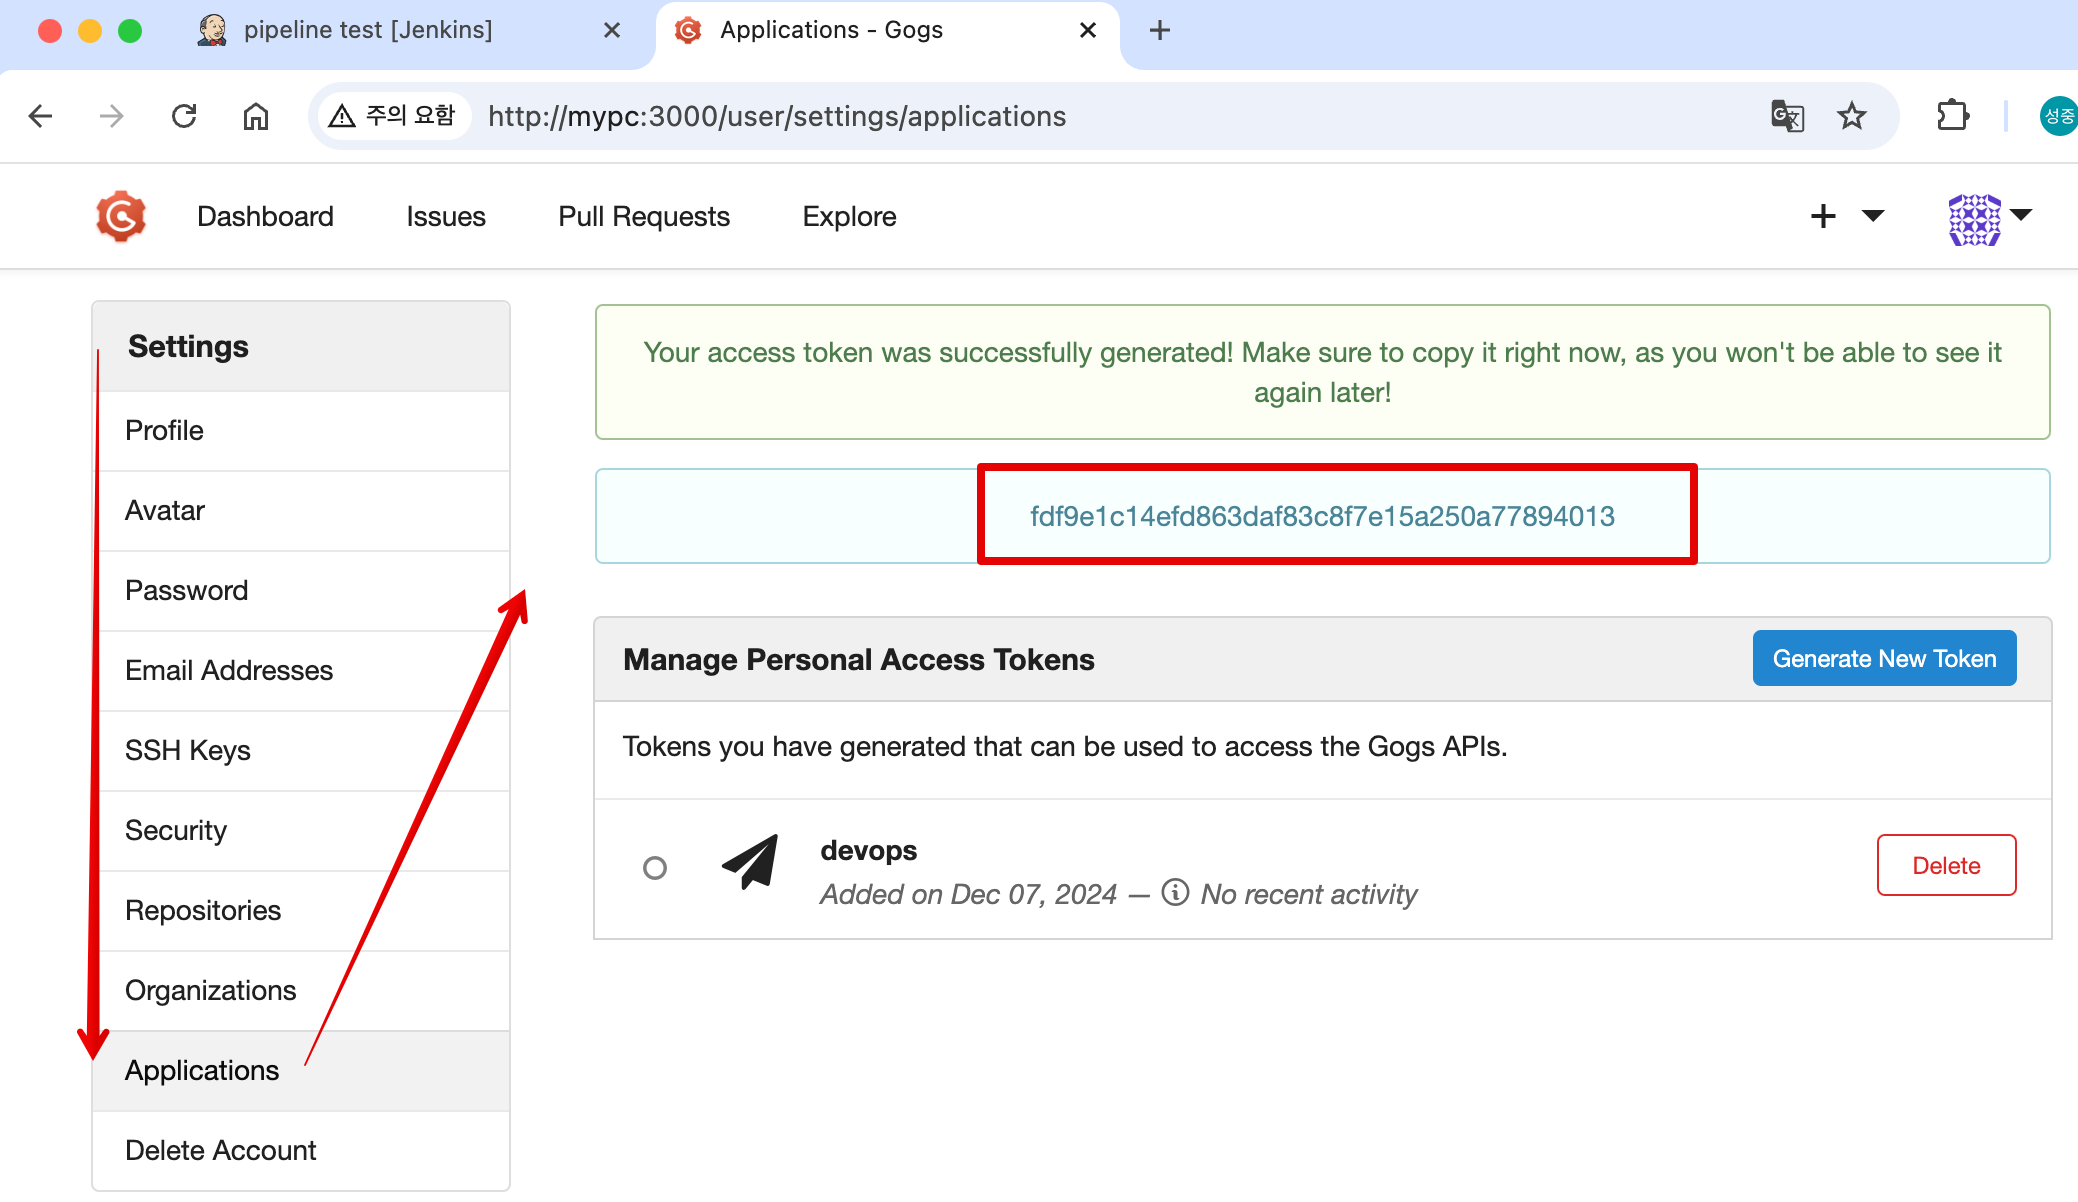The height and width of the screenshot is (1202, 2078).
Task: Click the generated access token text
Action: click(1322, 516)
